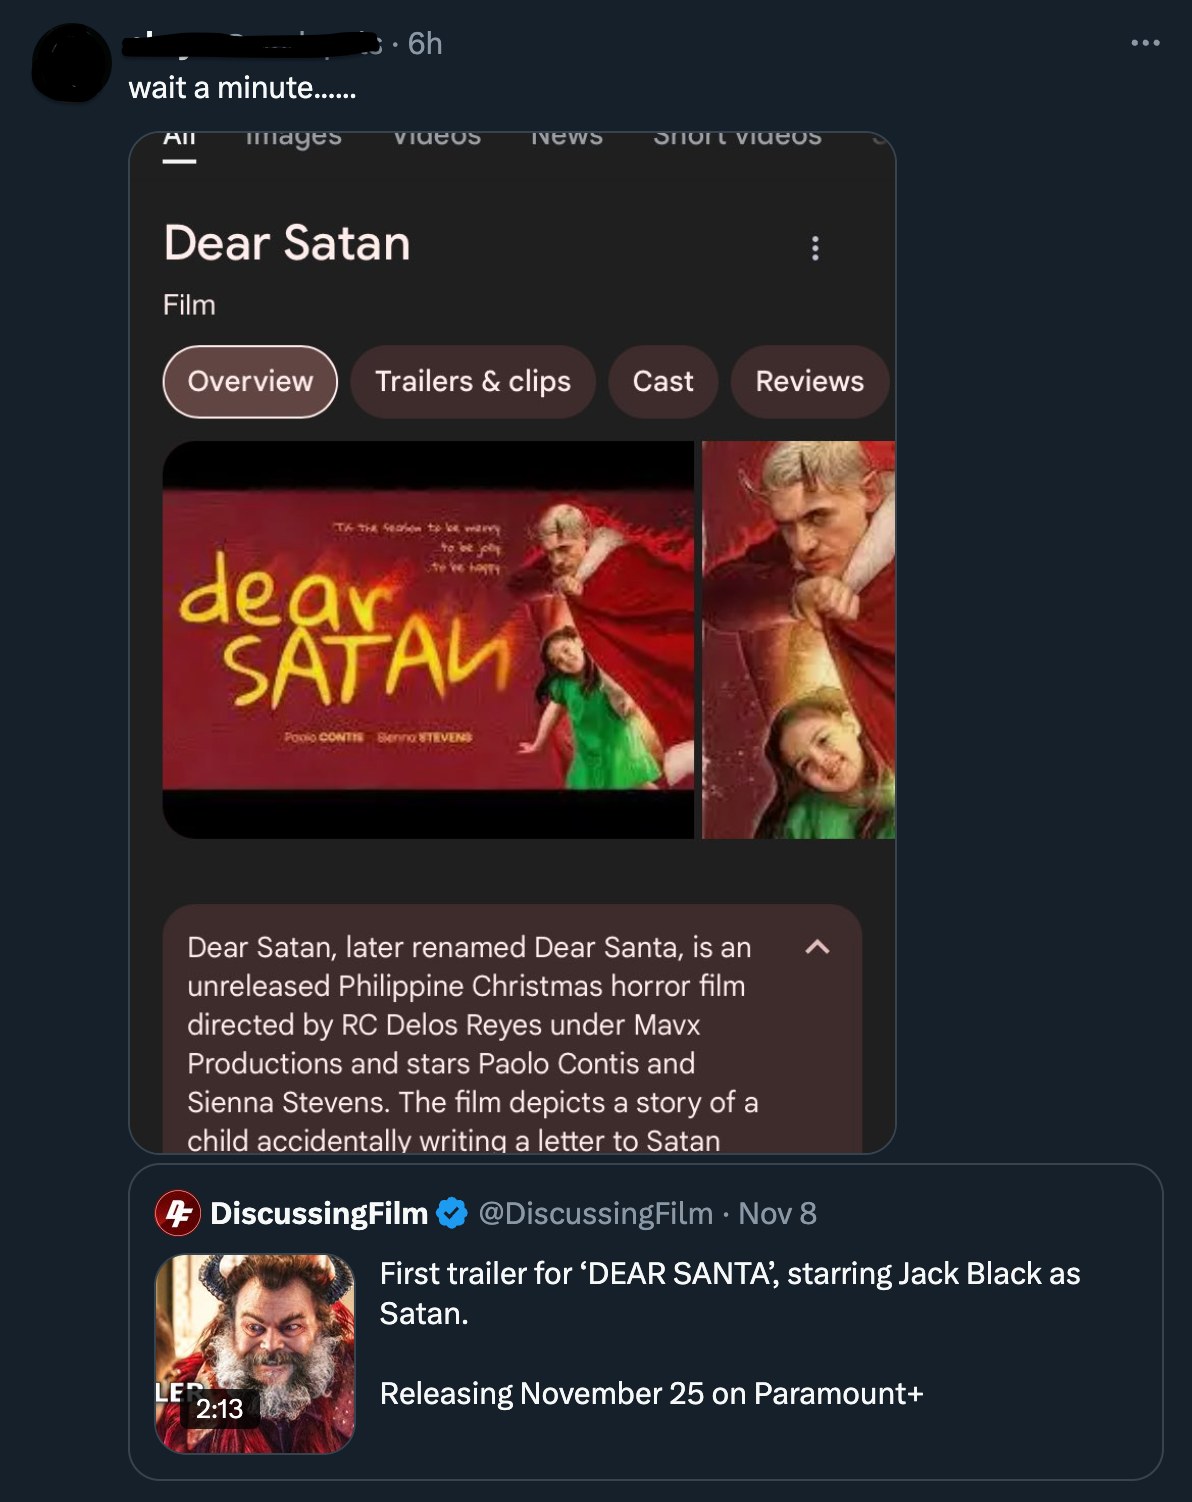Collapse the film description with chevron arrow
Image resolution: width=1192 pixels, height=1502 pixels.
(817, 946)
